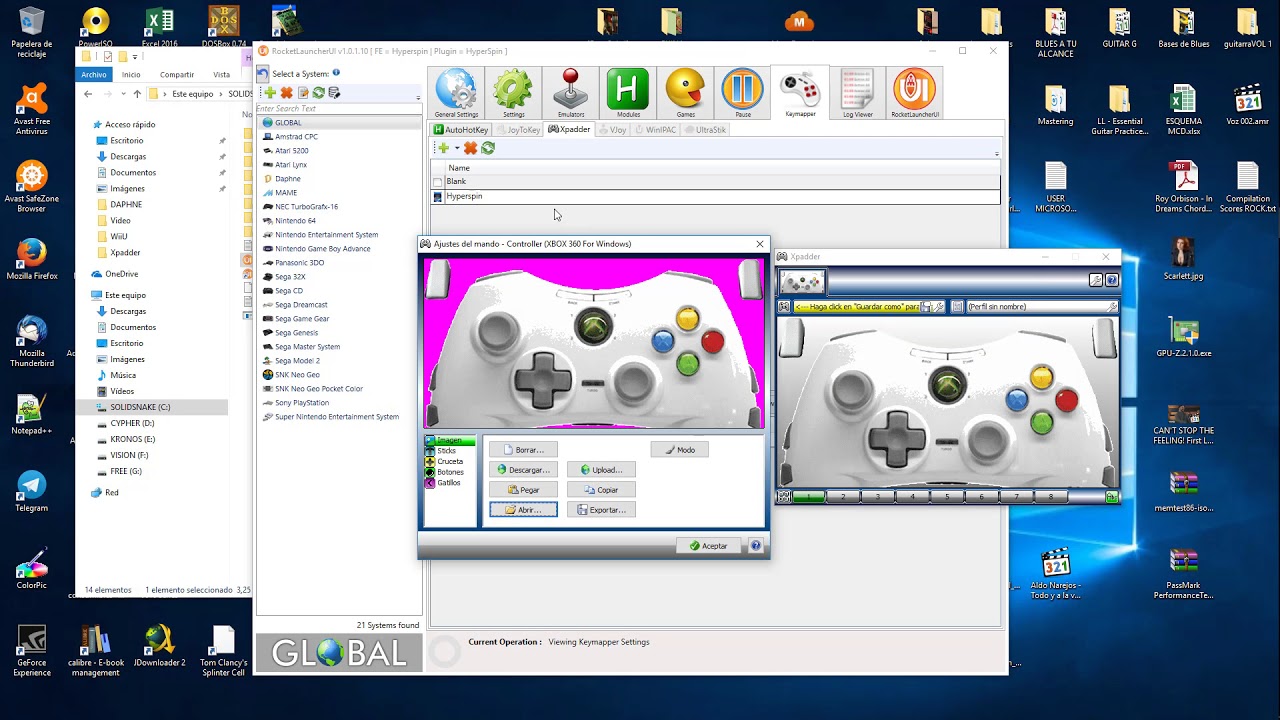This screenshot has width=1280, height=720.
Task: Open the Vista ribbon tab
Action: point(221,74)
